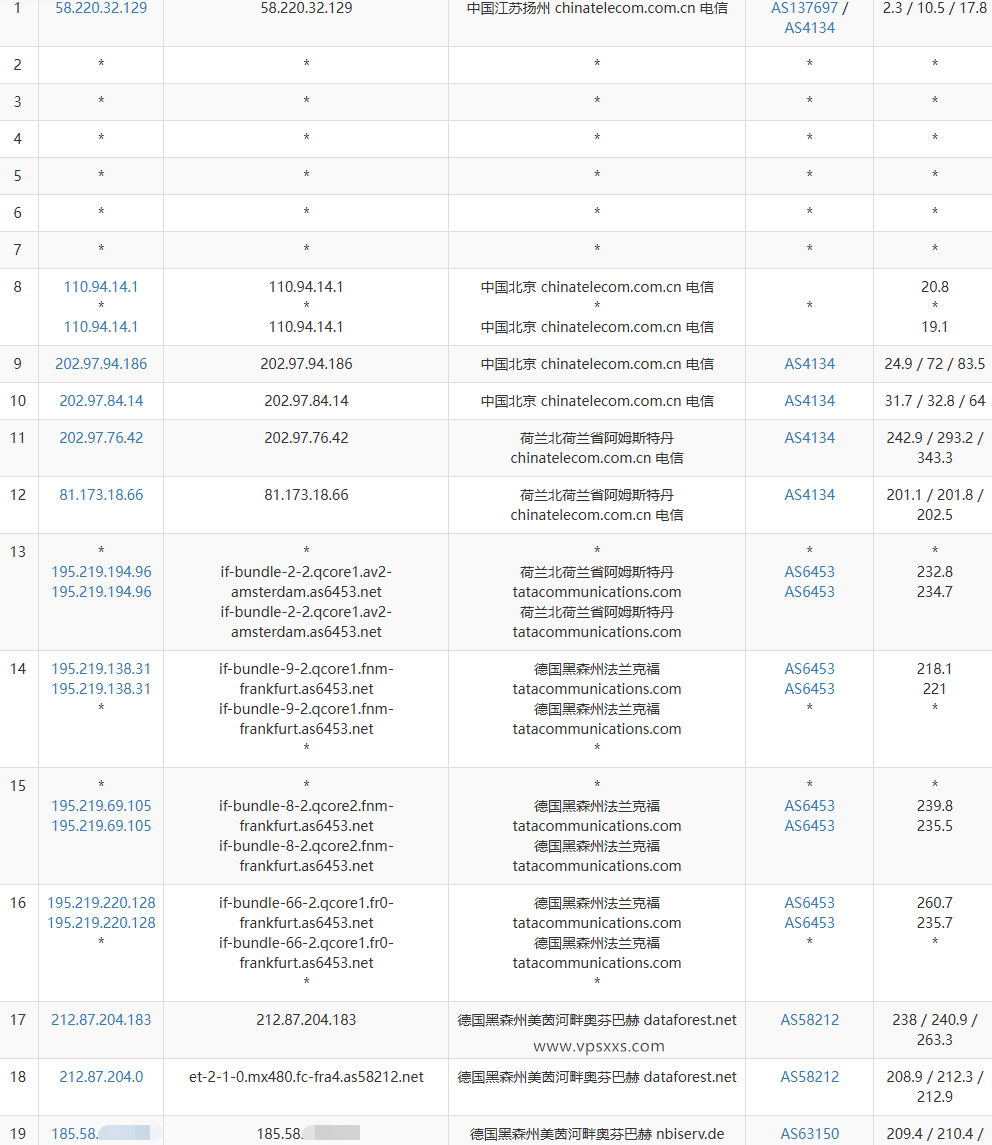Select the plain-text 202.97.84.14 hostname cell
Screen dimensions: 992x1145
pos(306,401)
